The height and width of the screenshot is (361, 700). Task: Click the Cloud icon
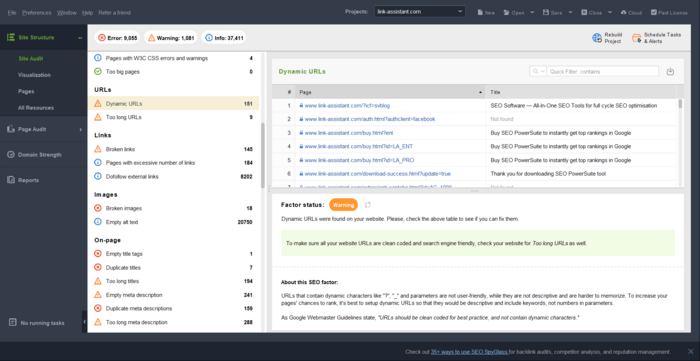tap(624, 12)
